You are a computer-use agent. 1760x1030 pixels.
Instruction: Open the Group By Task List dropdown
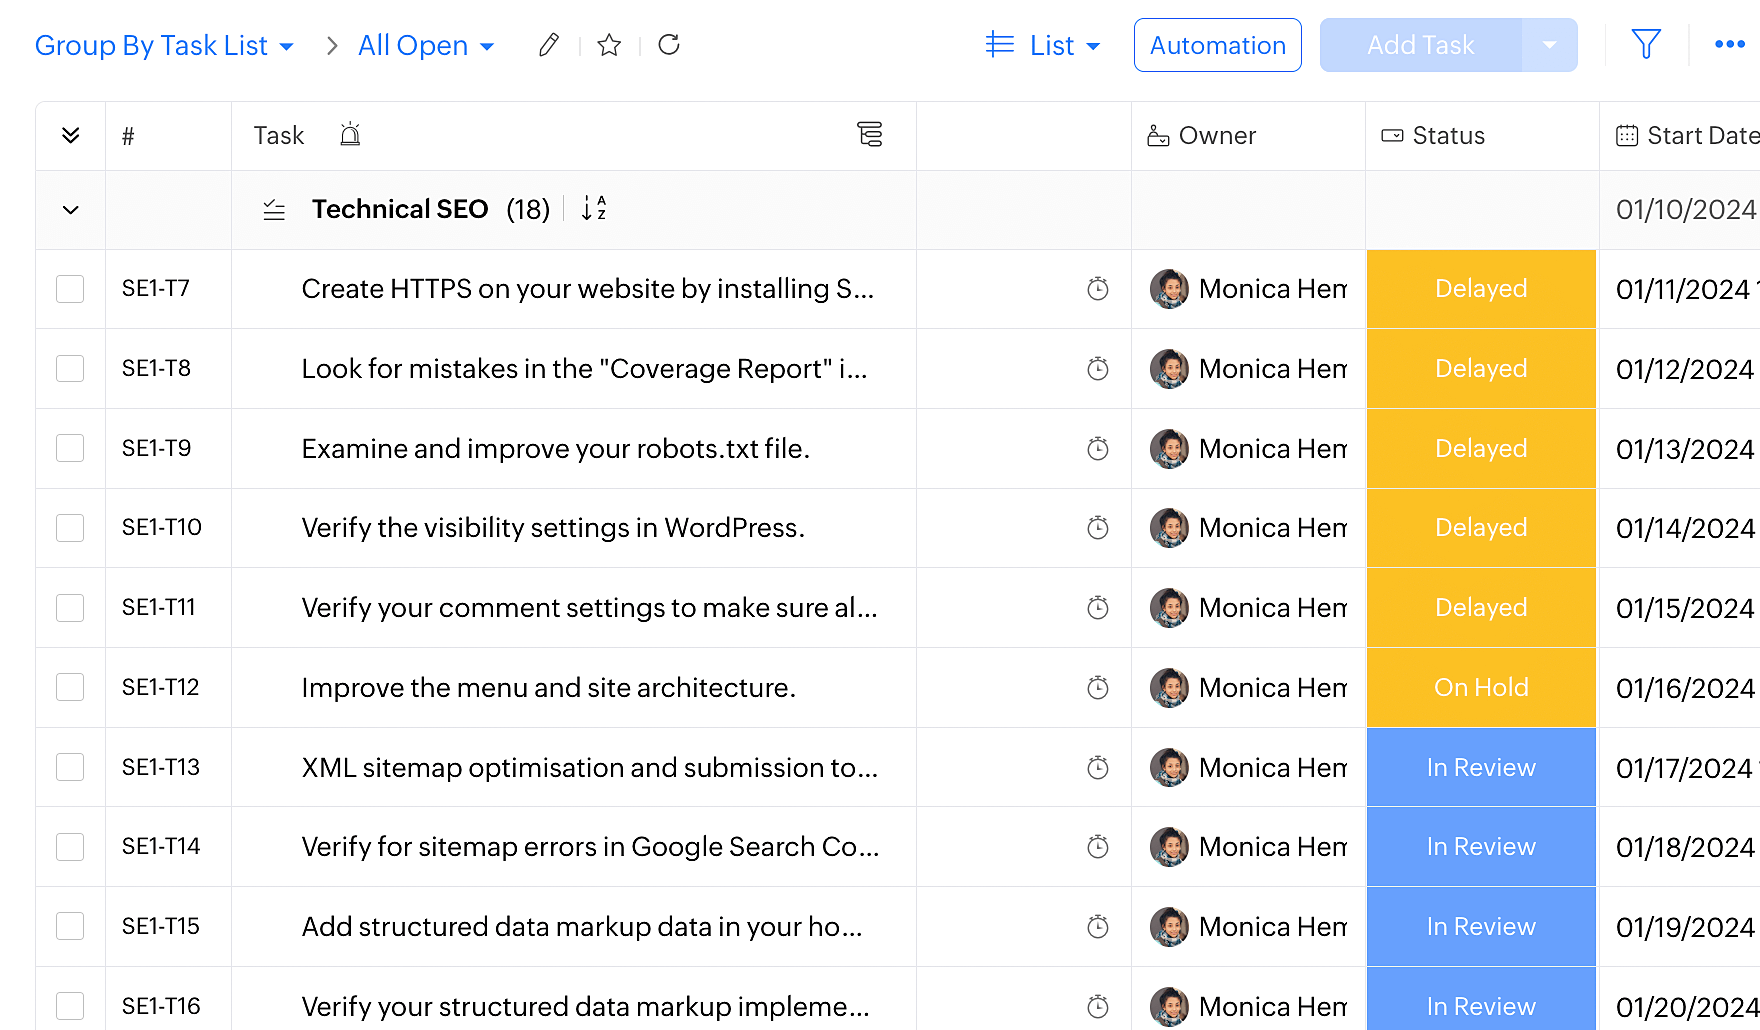[164, 46]
